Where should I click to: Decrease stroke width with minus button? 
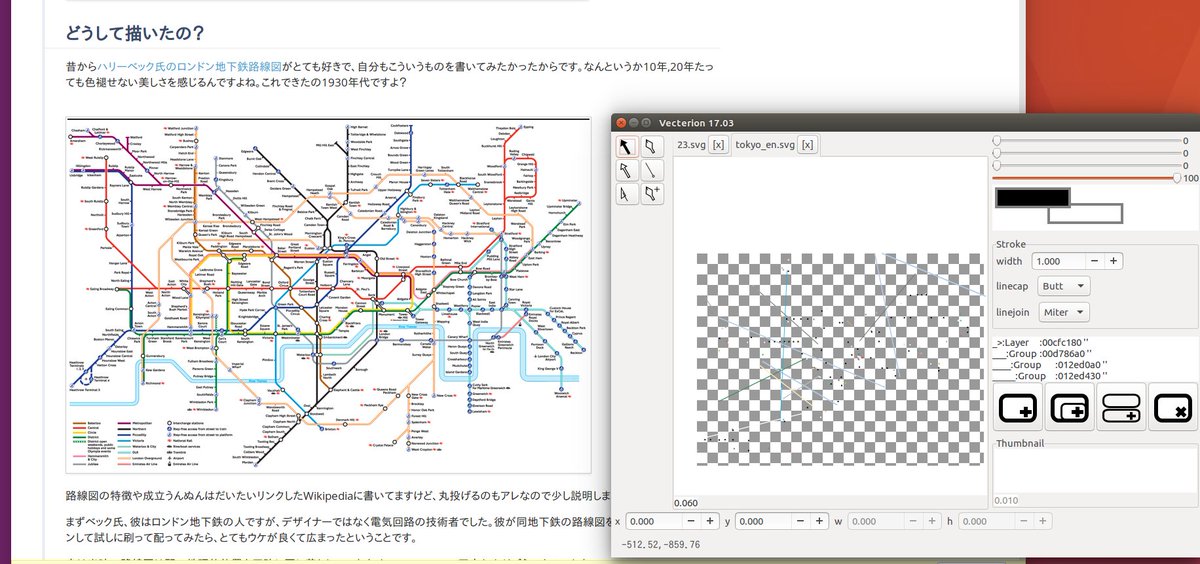click(x=1094, y=260)
